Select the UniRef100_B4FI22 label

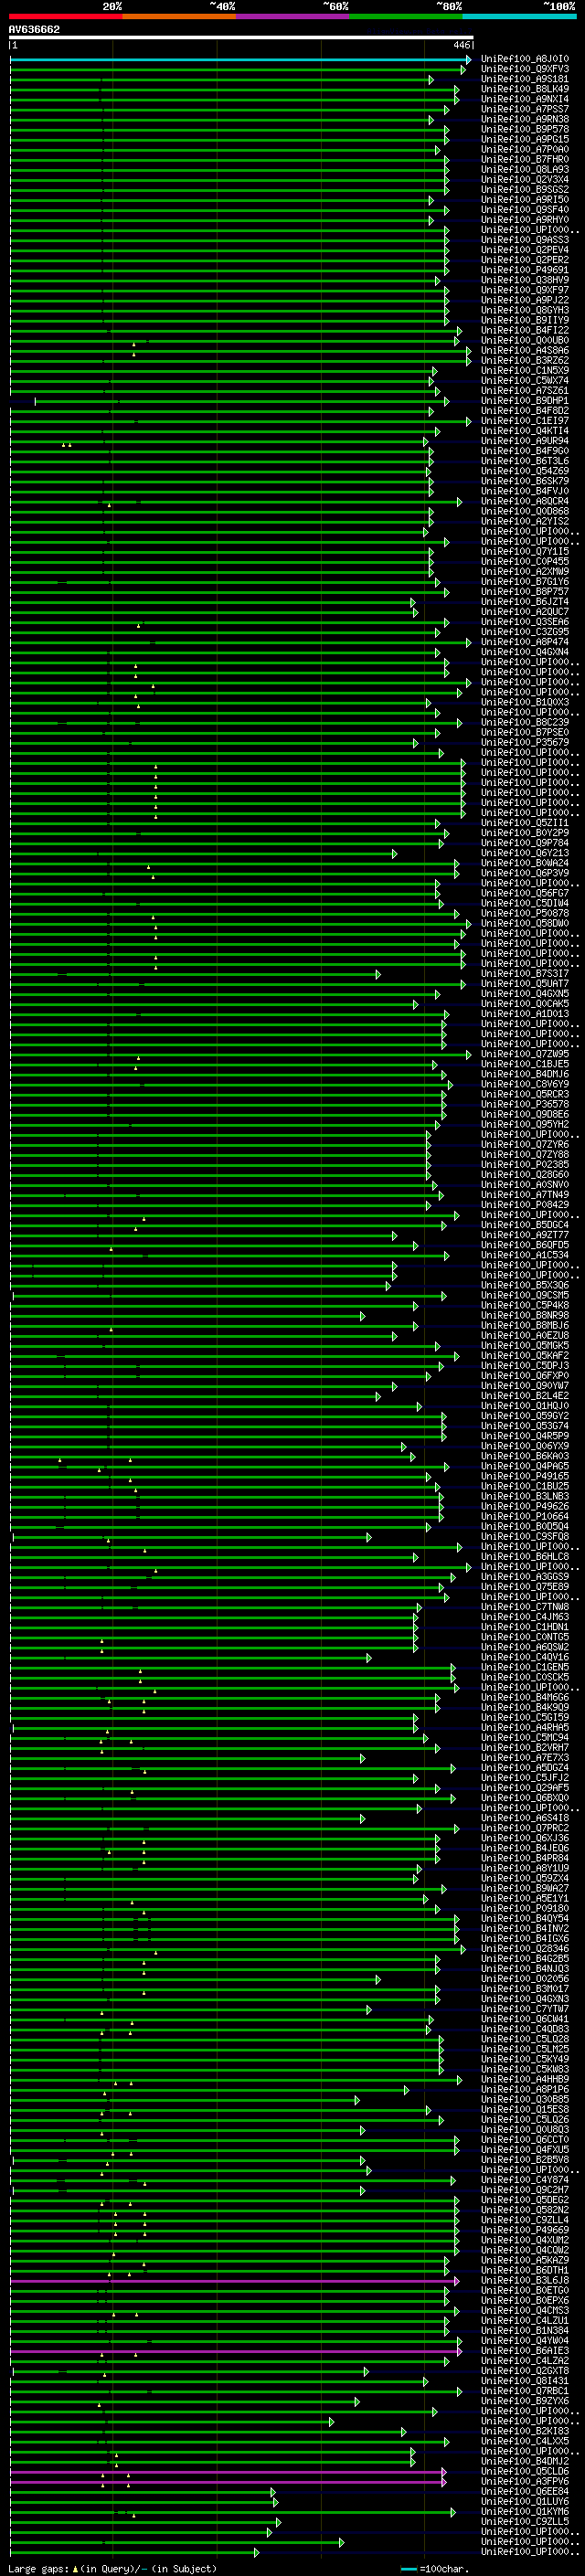coord(525,330)
